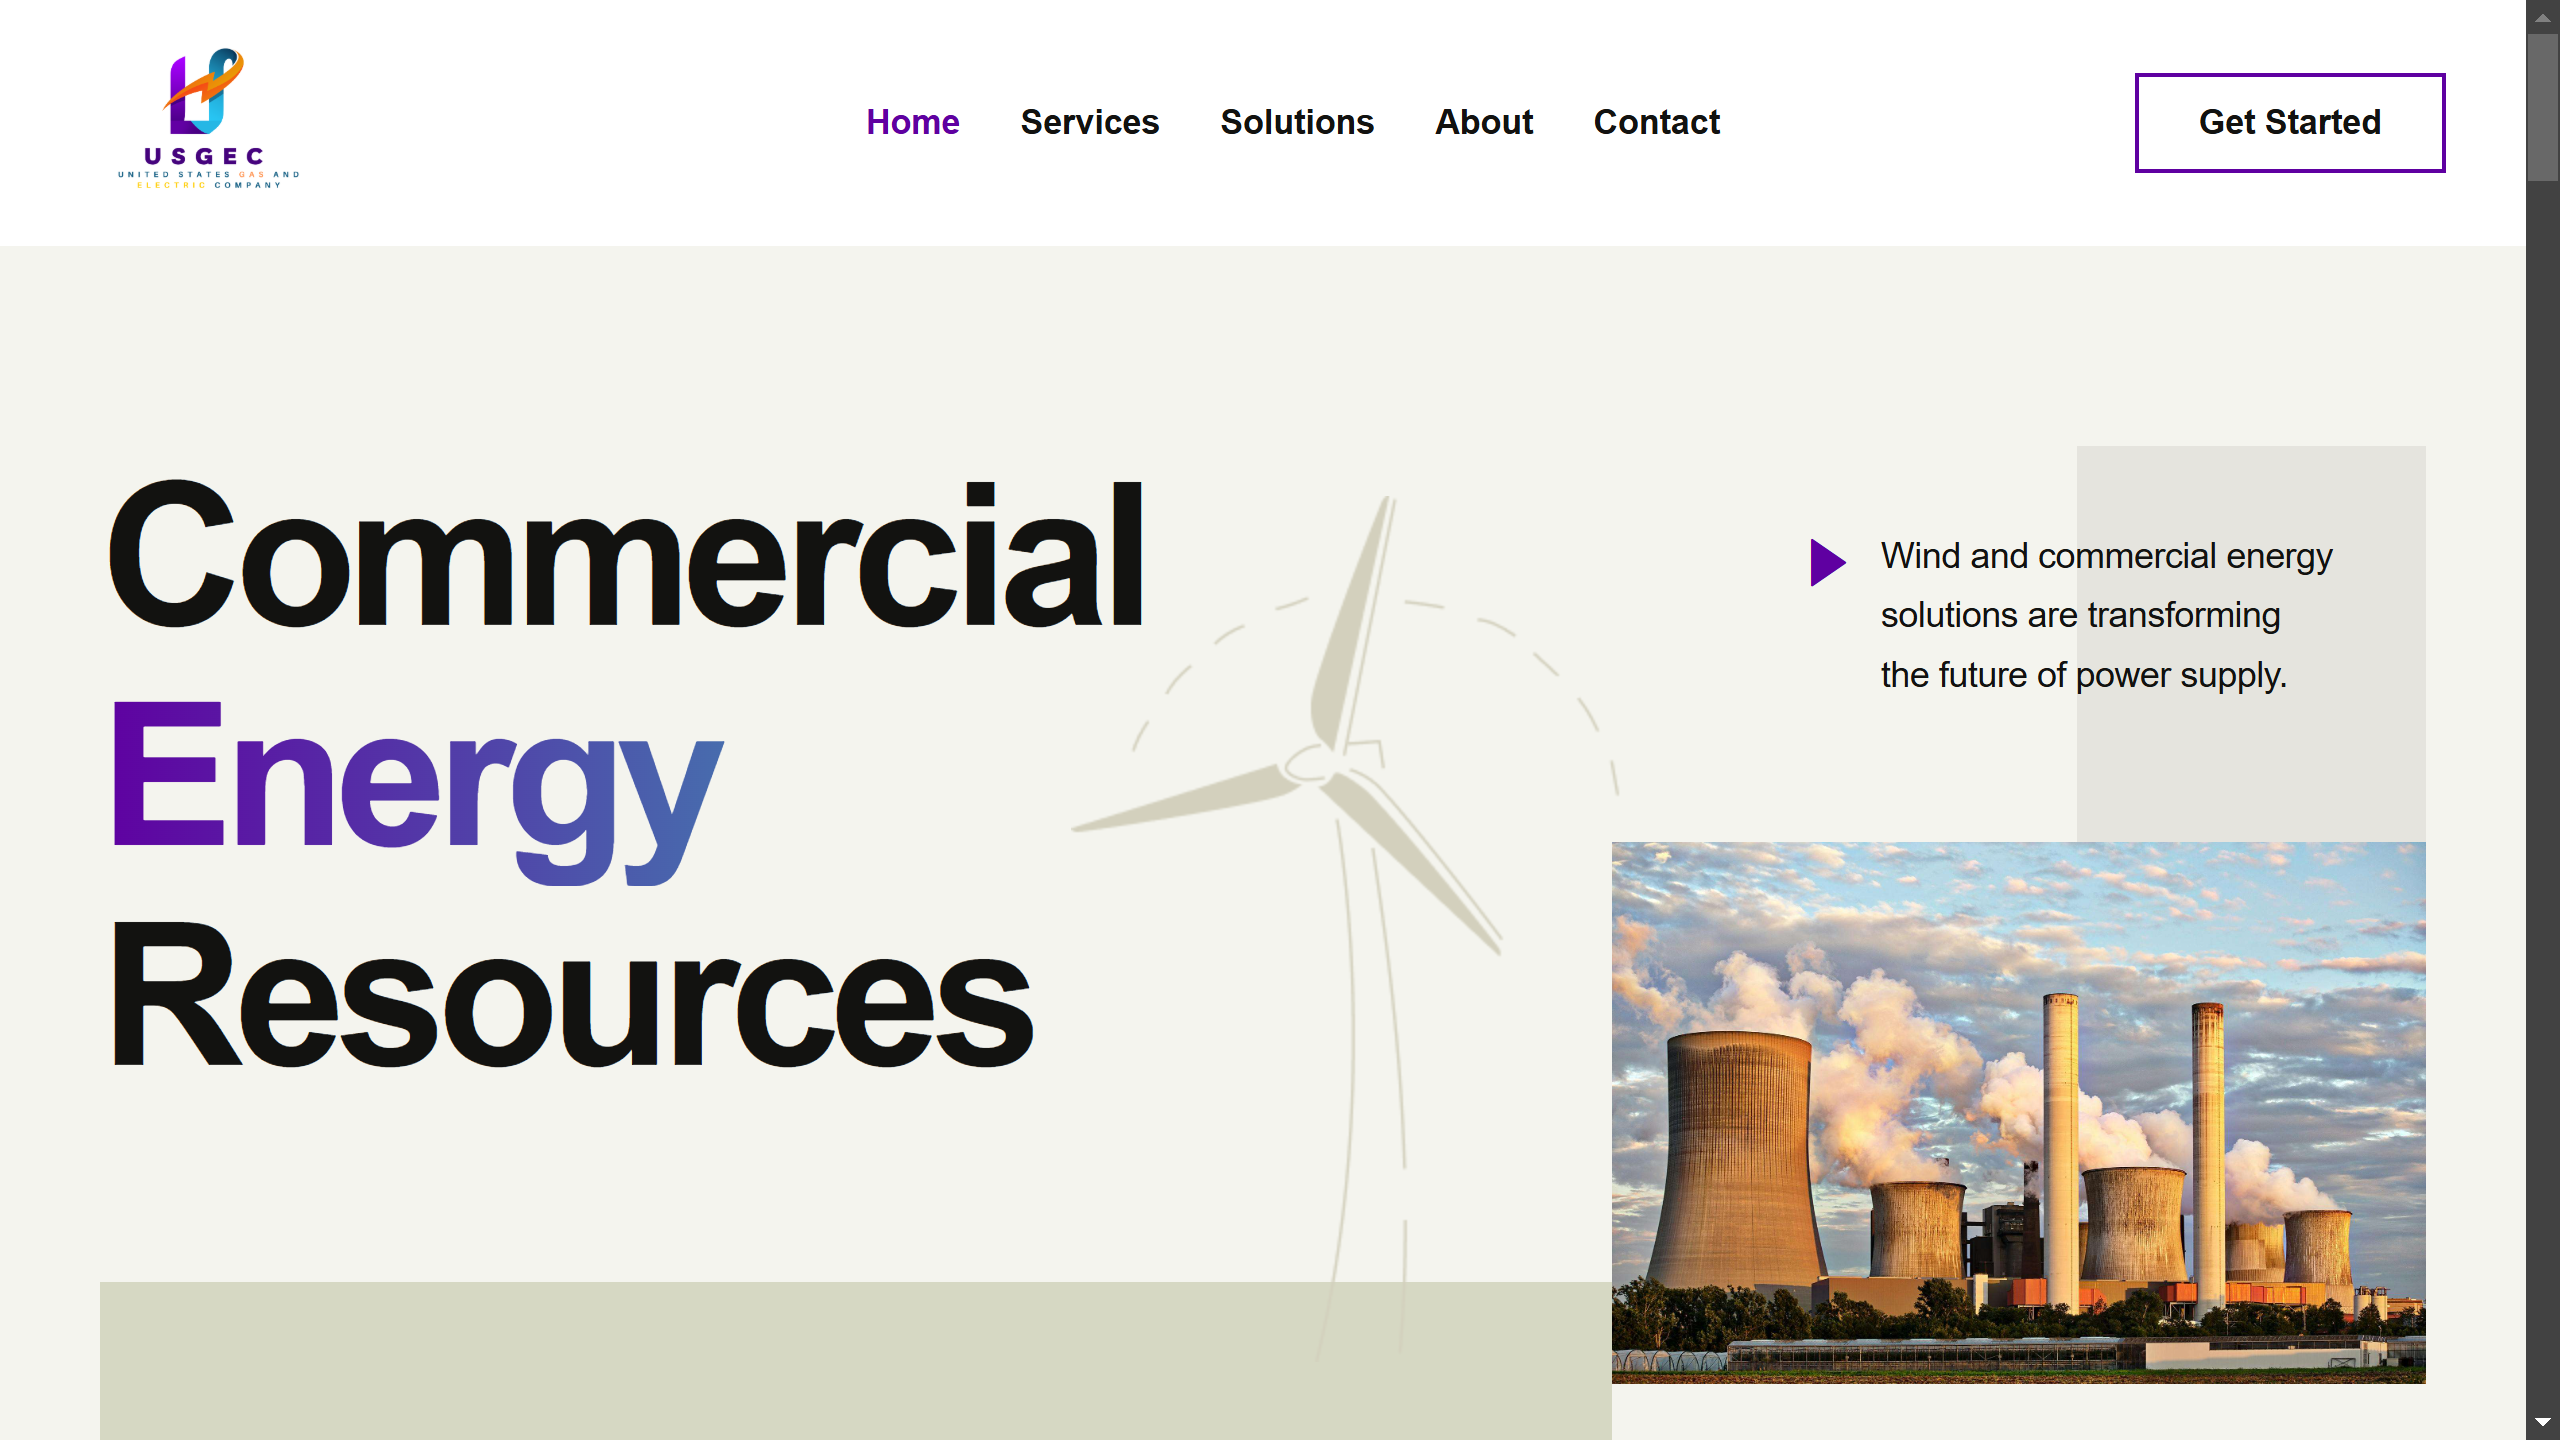This screenshot has height=1440, width=2560.
Task: Click the scrollbar track below the thumb
Action: point(2542,800)
